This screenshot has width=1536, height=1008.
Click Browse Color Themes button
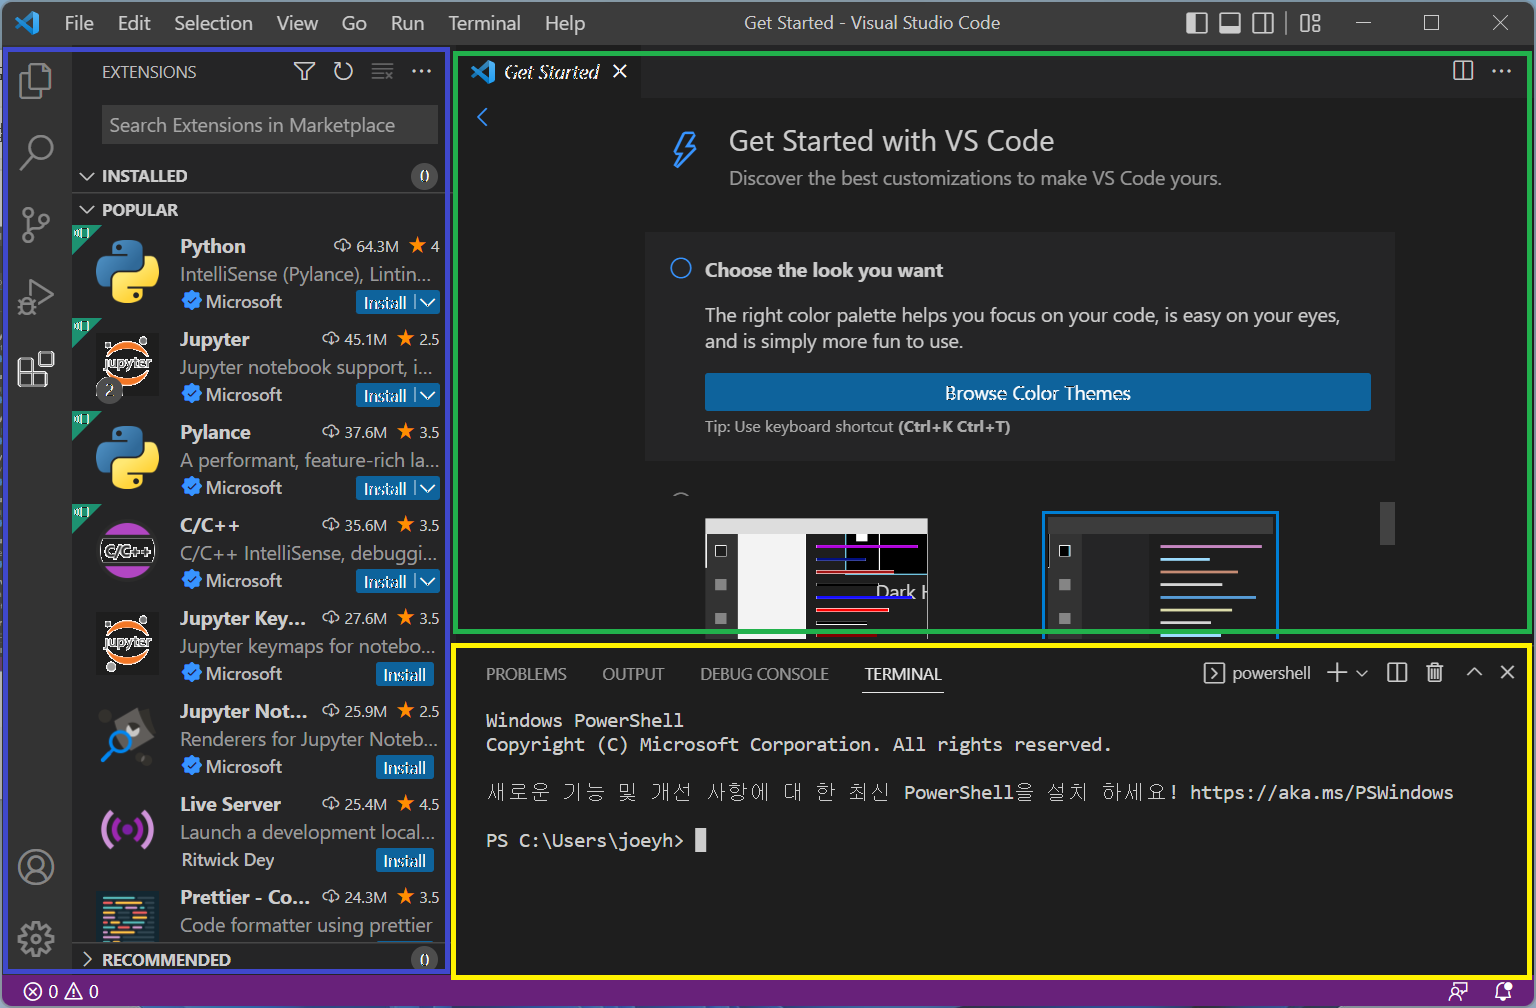point(1037,392)
